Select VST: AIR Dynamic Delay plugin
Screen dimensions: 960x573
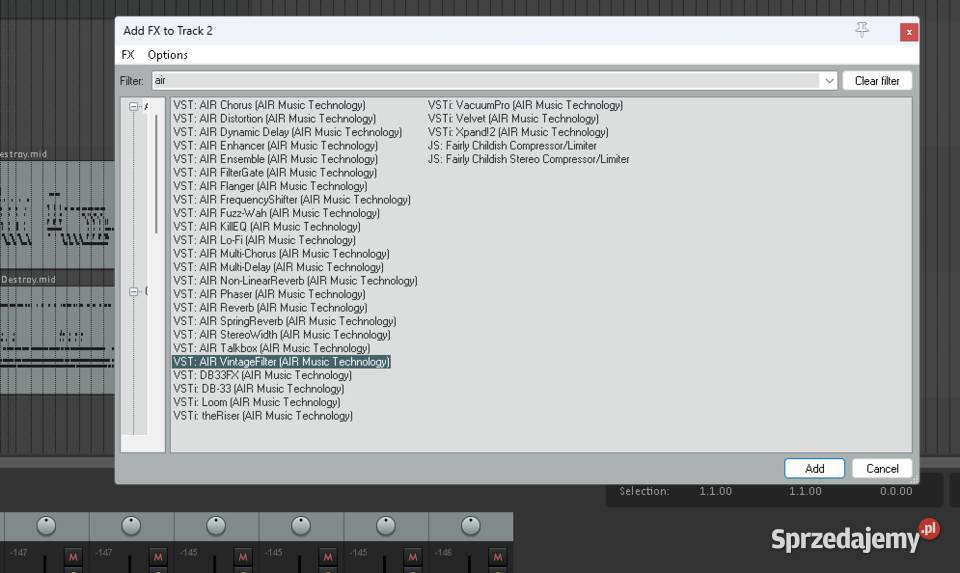[287, 132]
